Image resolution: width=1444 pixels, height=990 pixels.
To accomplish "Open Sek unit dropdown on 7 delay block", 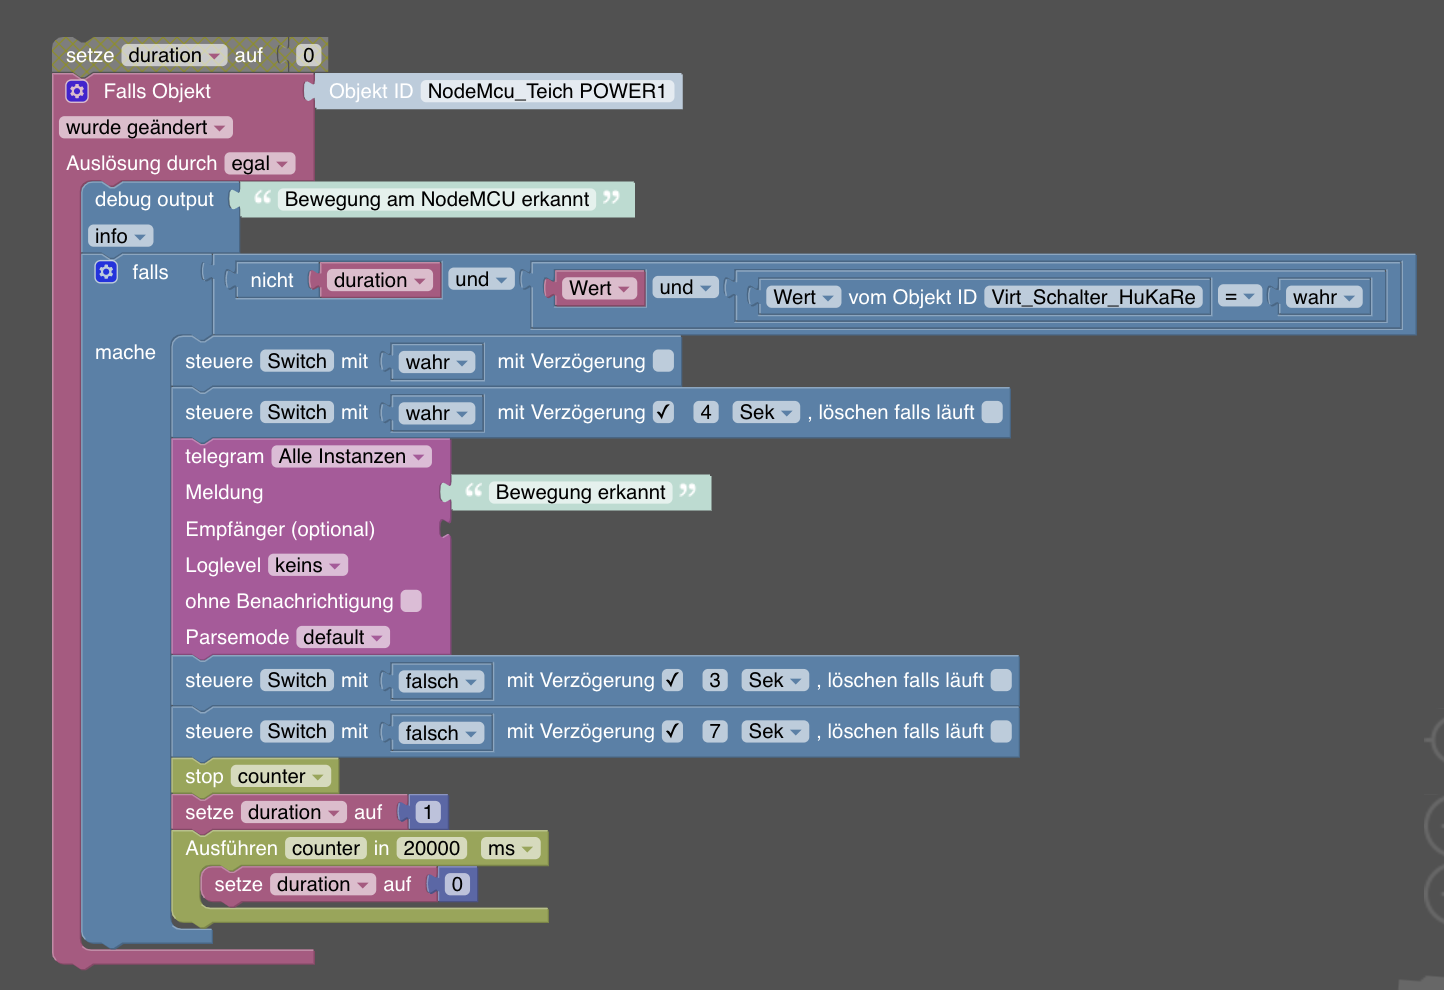I will [775, 731].
